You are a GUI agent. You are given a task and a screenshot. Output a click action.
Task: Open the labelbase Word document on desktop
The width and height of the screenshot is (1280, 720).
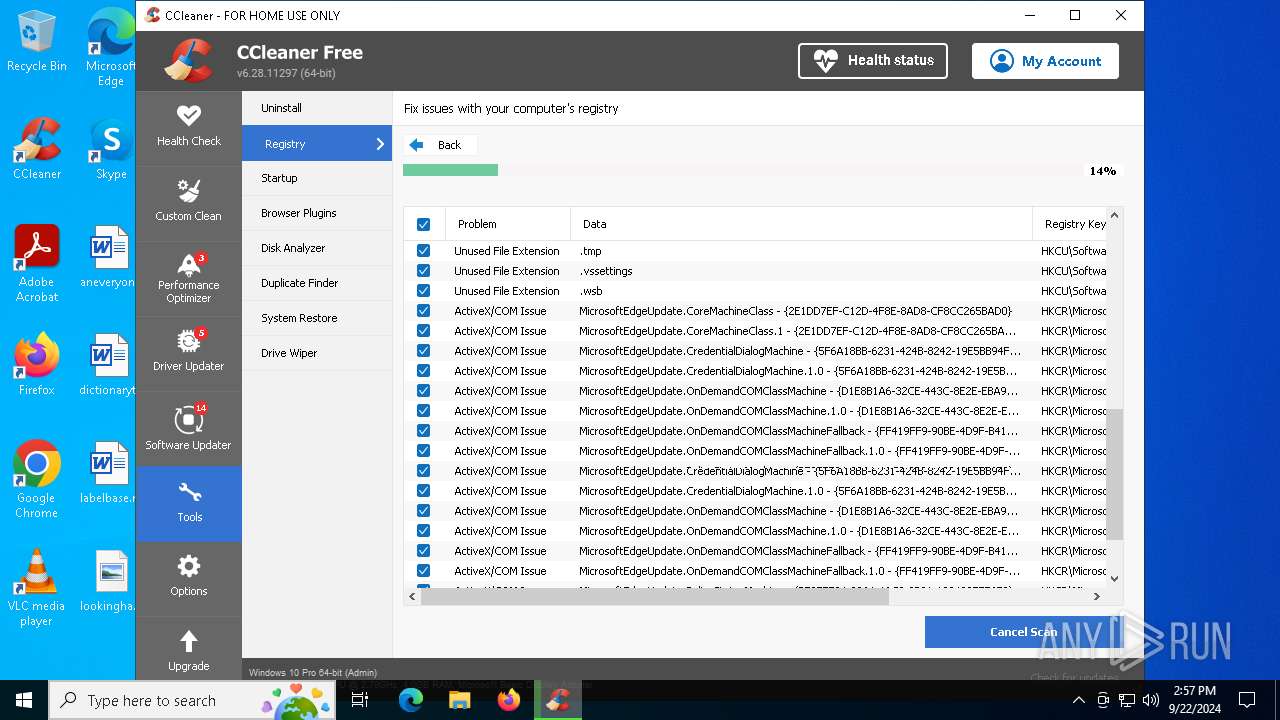[108, 473]
